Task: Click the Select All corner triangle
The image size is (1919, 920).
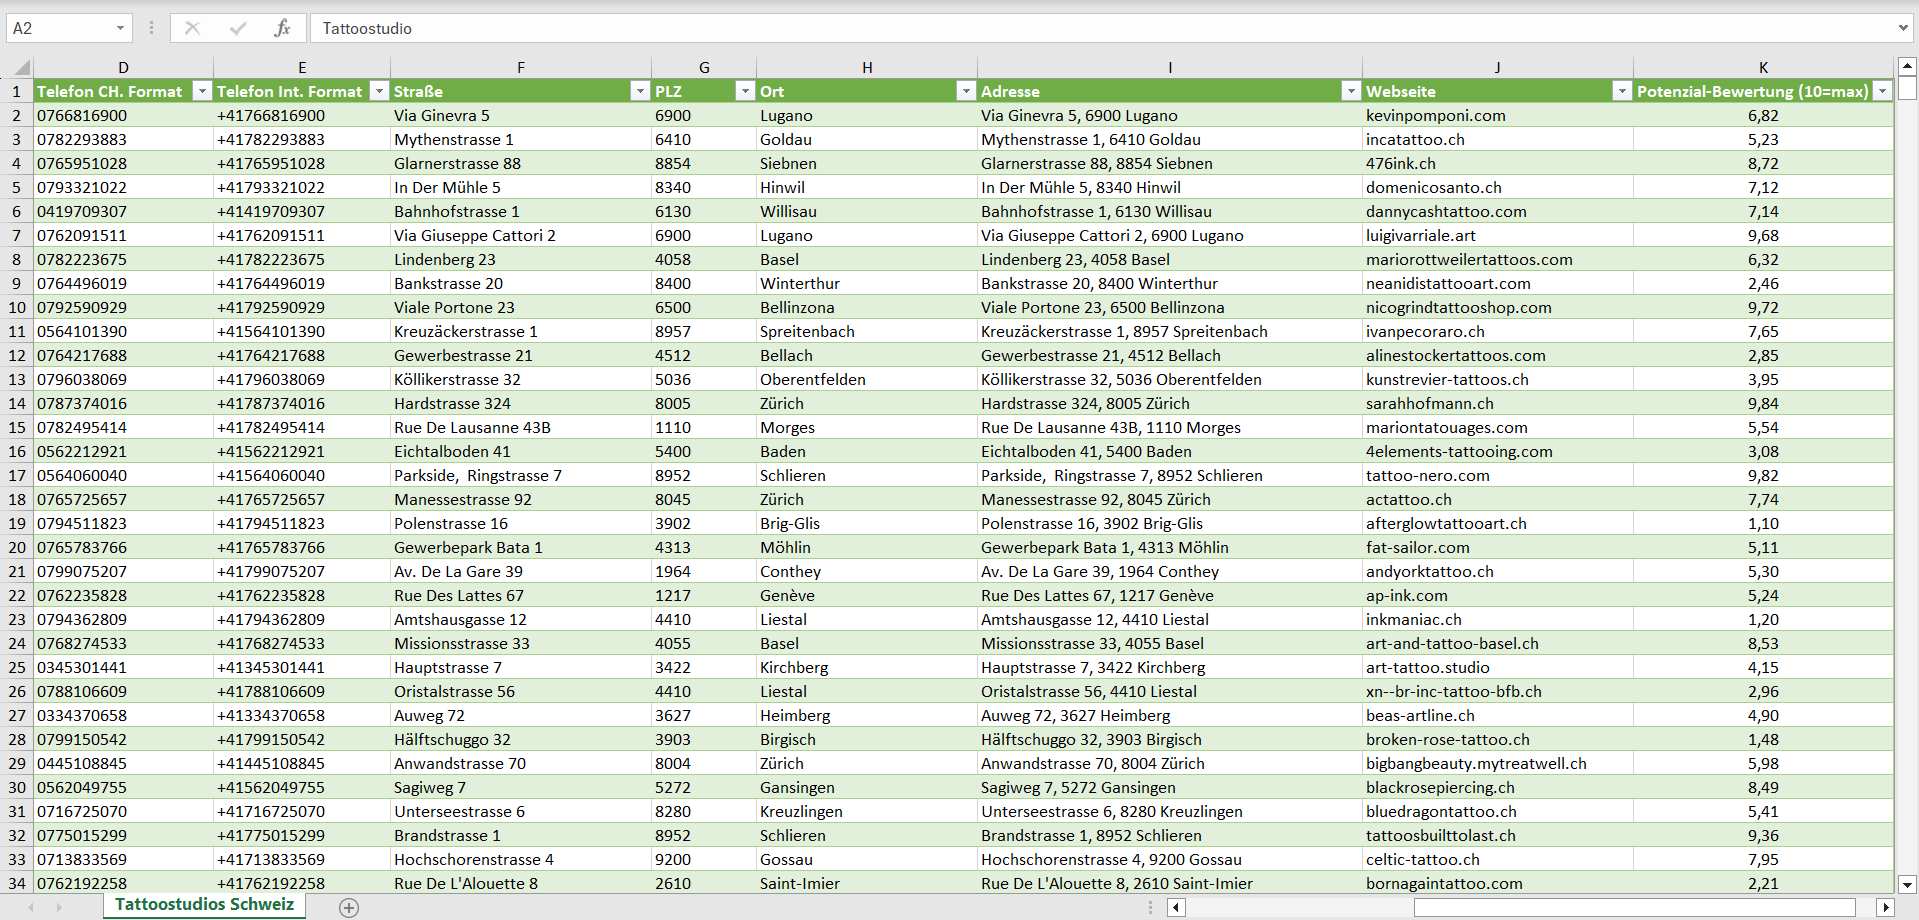Action: [20, 68]
